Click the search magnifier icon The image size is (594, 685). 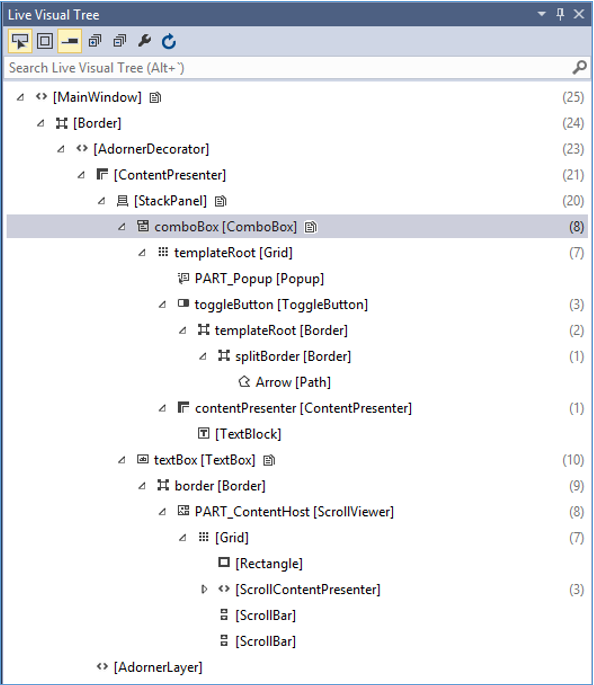tap(579, 68)
